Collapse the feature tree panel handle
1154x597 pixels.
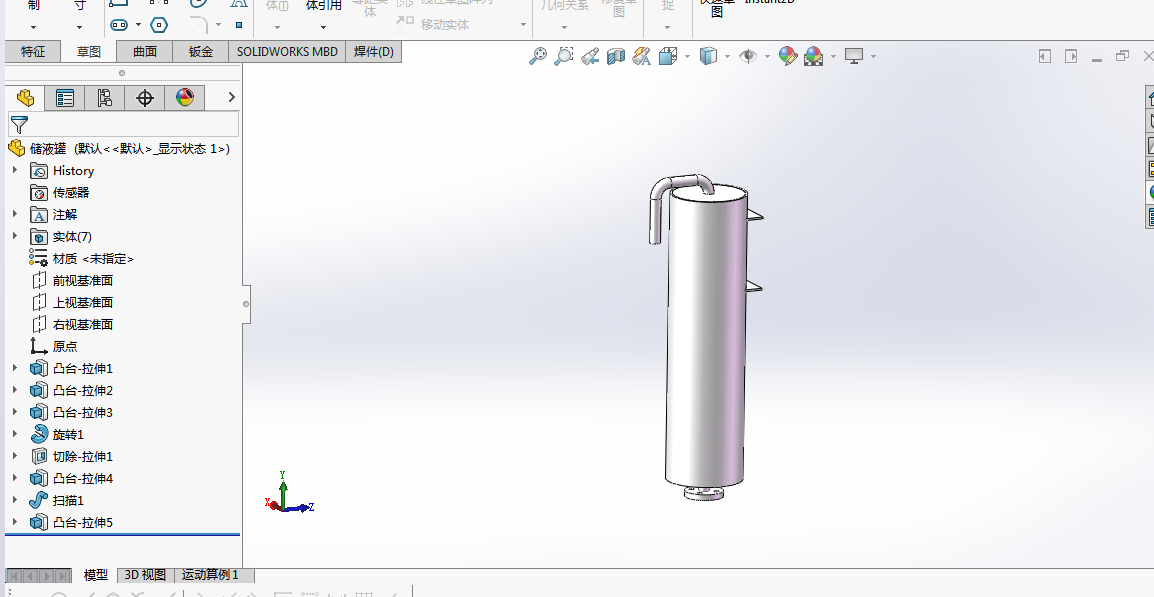coord(246,304)
